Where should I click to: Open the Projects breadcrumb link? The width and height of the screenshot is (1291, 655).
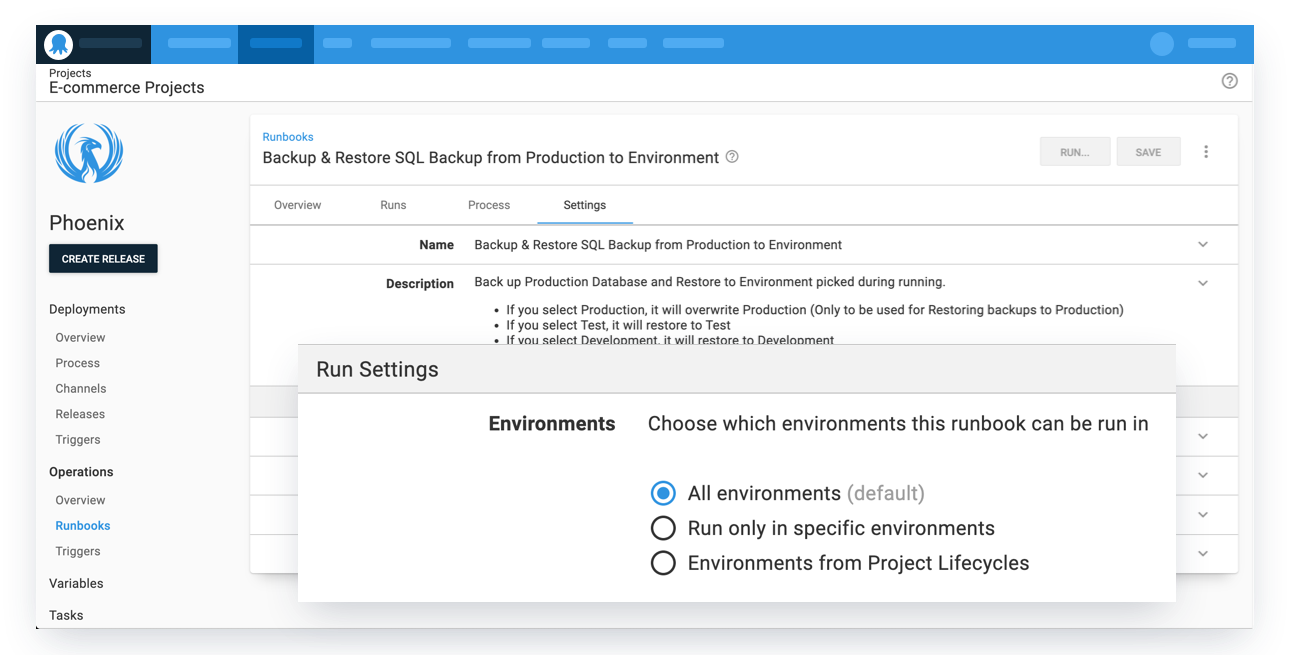pos(70,73)
